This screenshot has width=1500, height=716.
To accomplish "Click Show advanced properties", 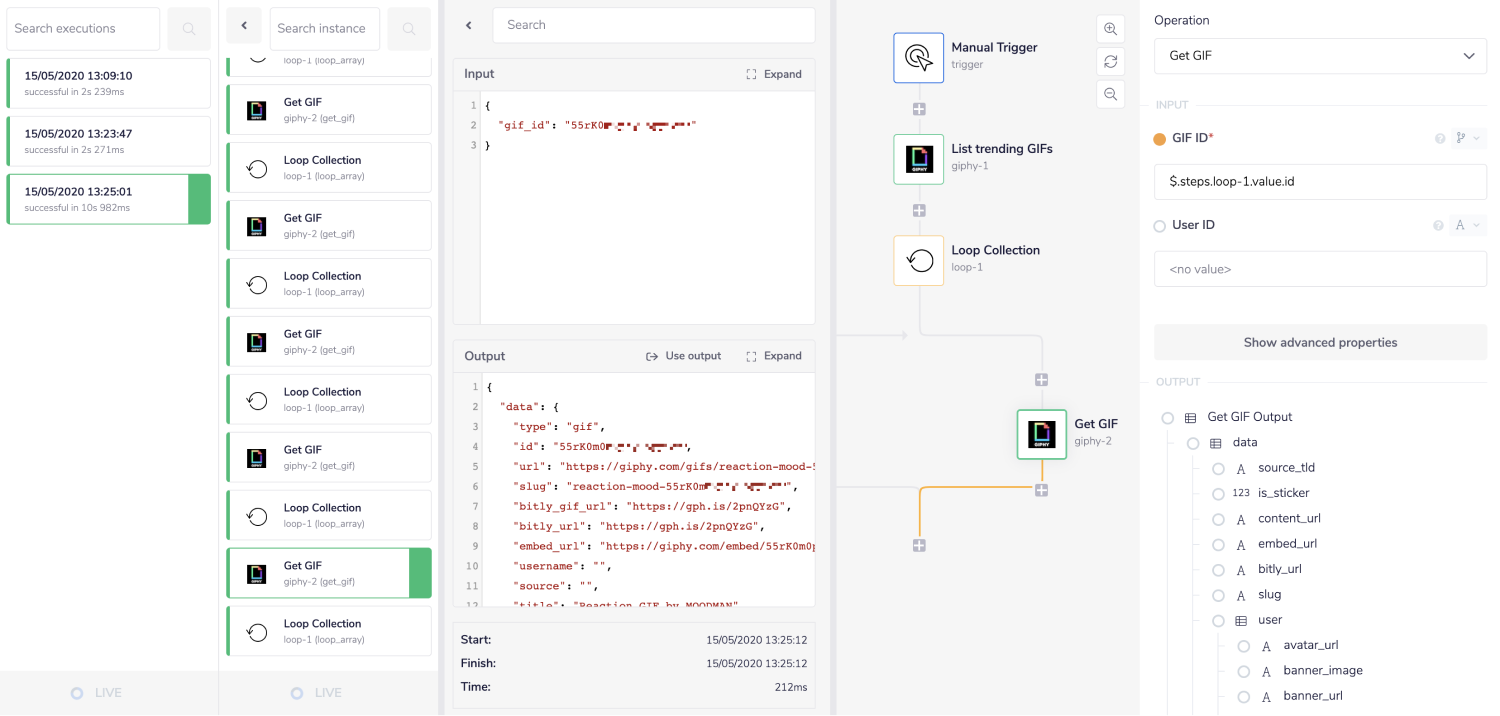I will coord(1320,342).
